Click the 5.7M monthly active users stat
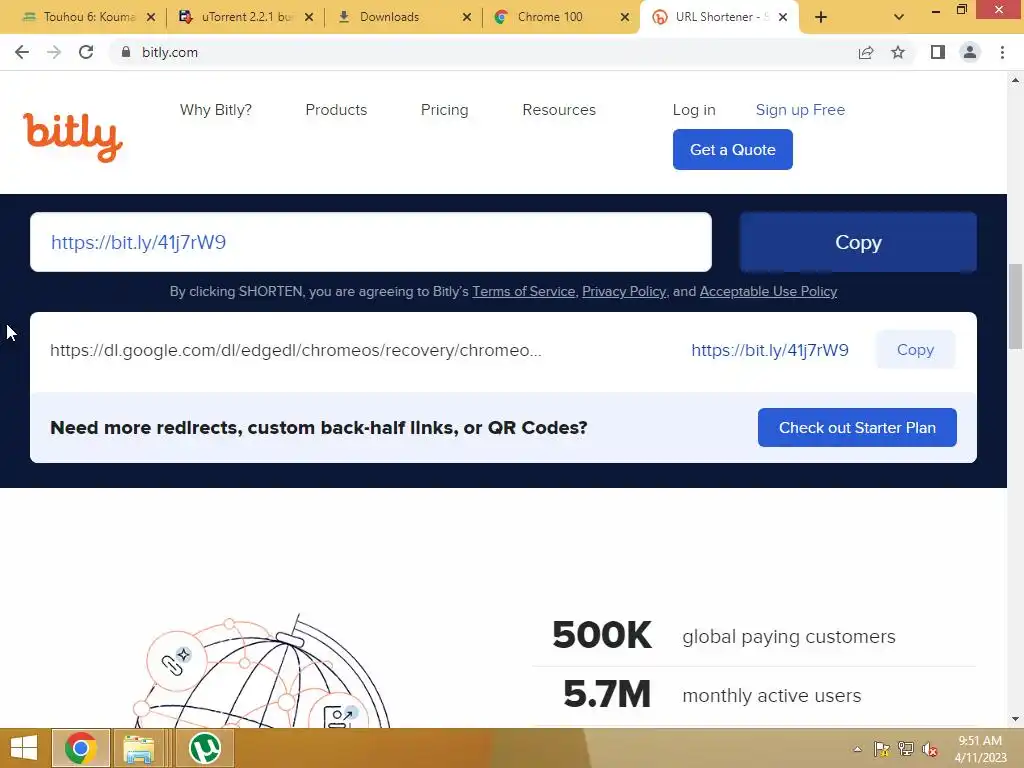Screen dimensions: 1024x768 pyautogui.click(x=712, y=694)
